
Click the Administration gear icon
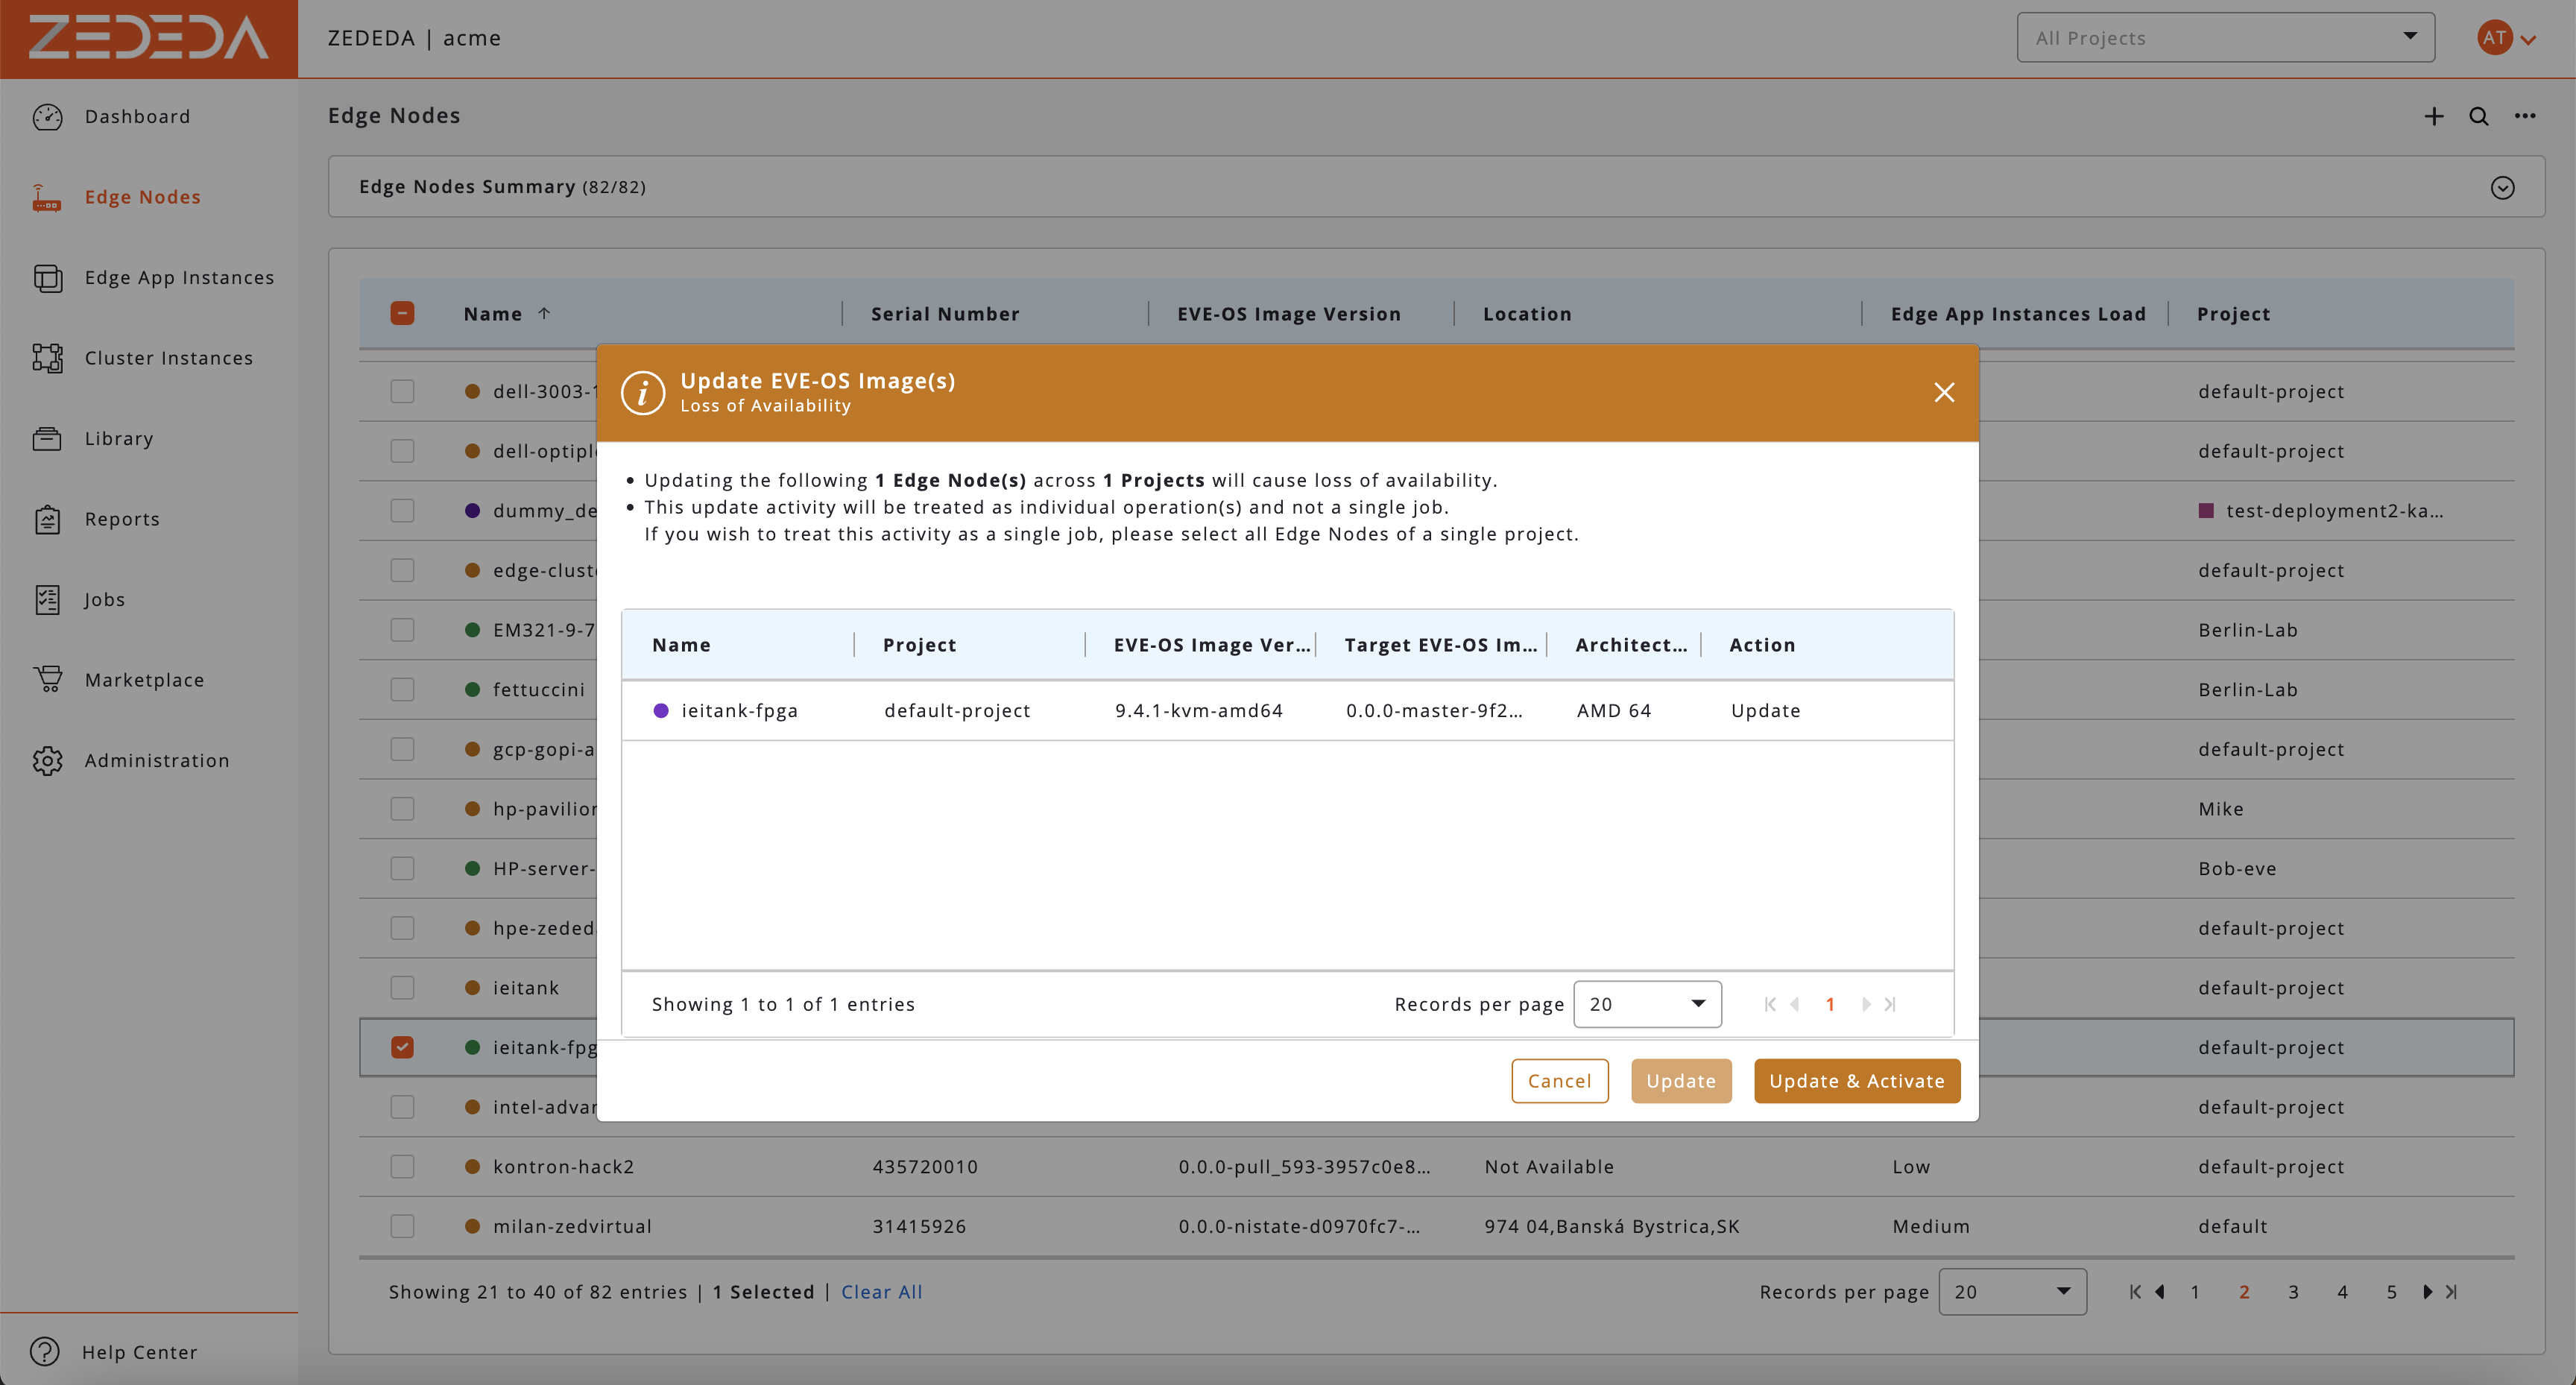47,761
